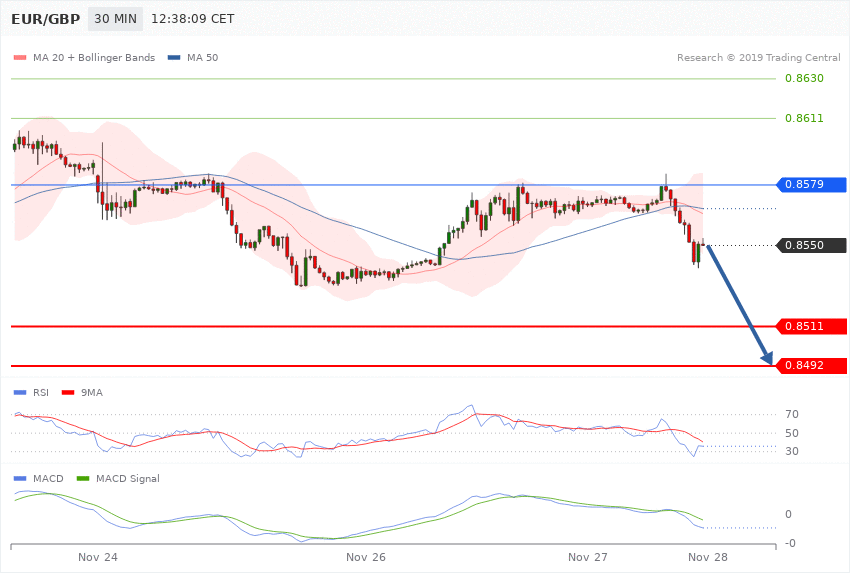Click the MA 50 legend color swatch
This screenshot has width=850, height=576.
pyautogui.click(x=174, y=57)
